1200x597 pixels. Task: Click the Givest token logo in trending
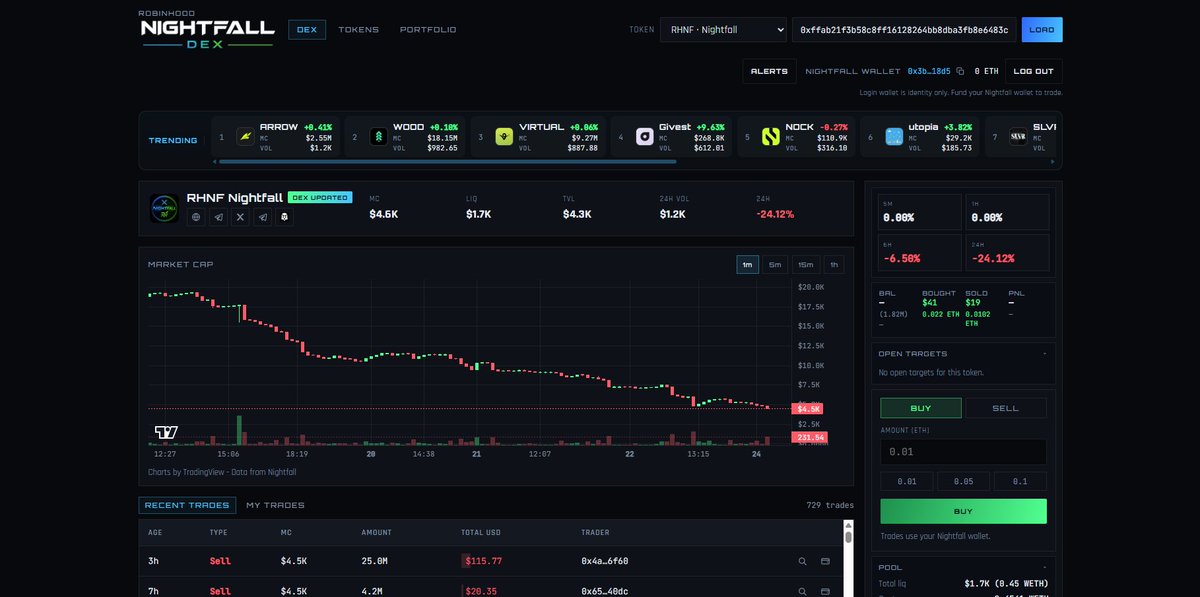coord(645,137)
